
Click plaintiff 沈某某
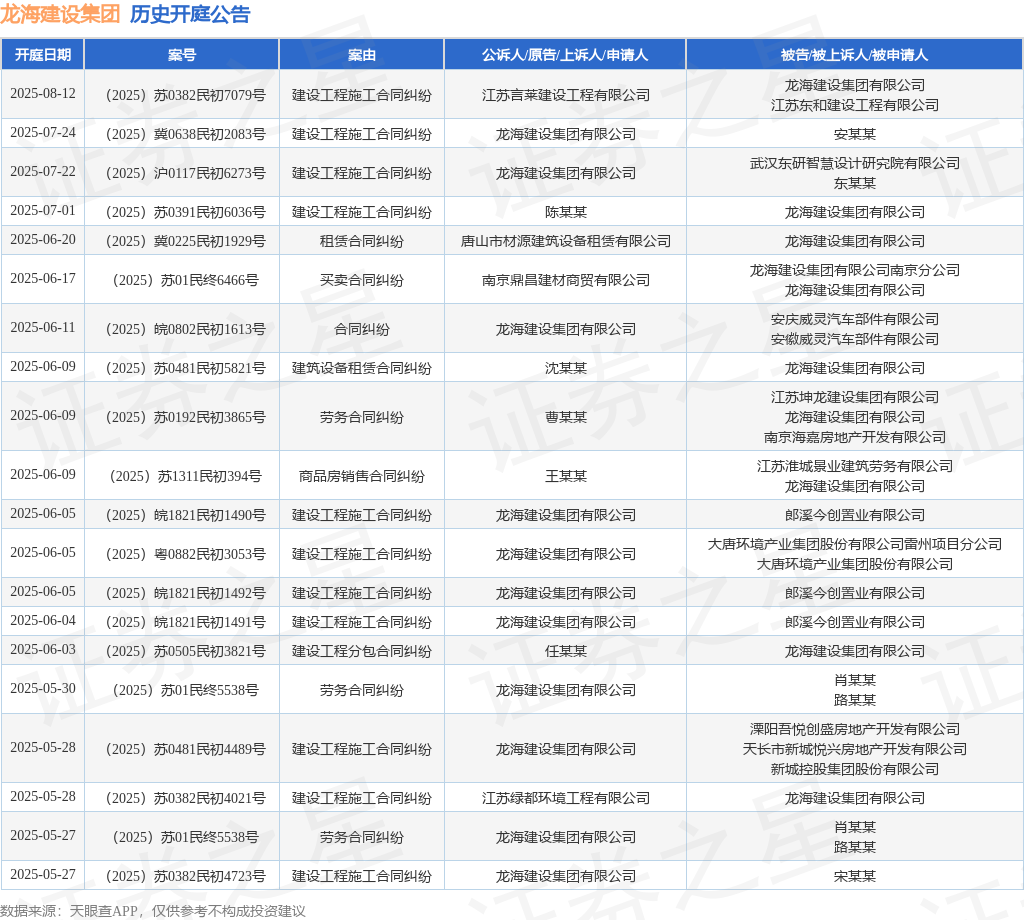(x=566, y=368)
